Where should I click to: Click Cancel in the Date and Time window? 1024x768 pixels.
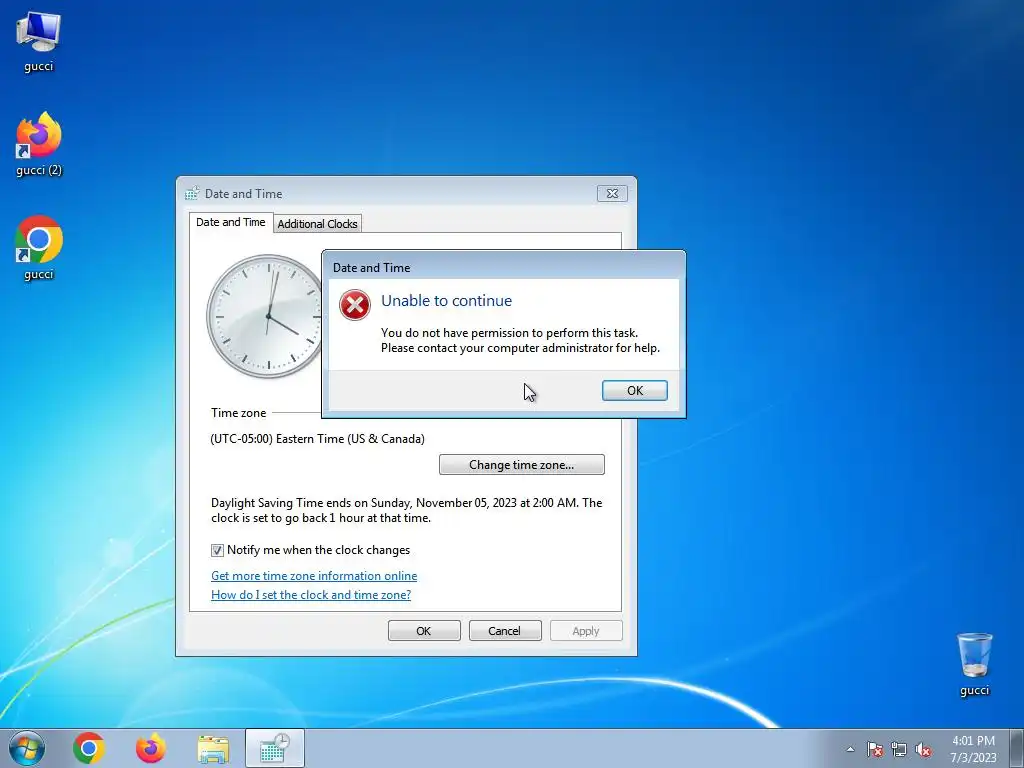[505, 631]
